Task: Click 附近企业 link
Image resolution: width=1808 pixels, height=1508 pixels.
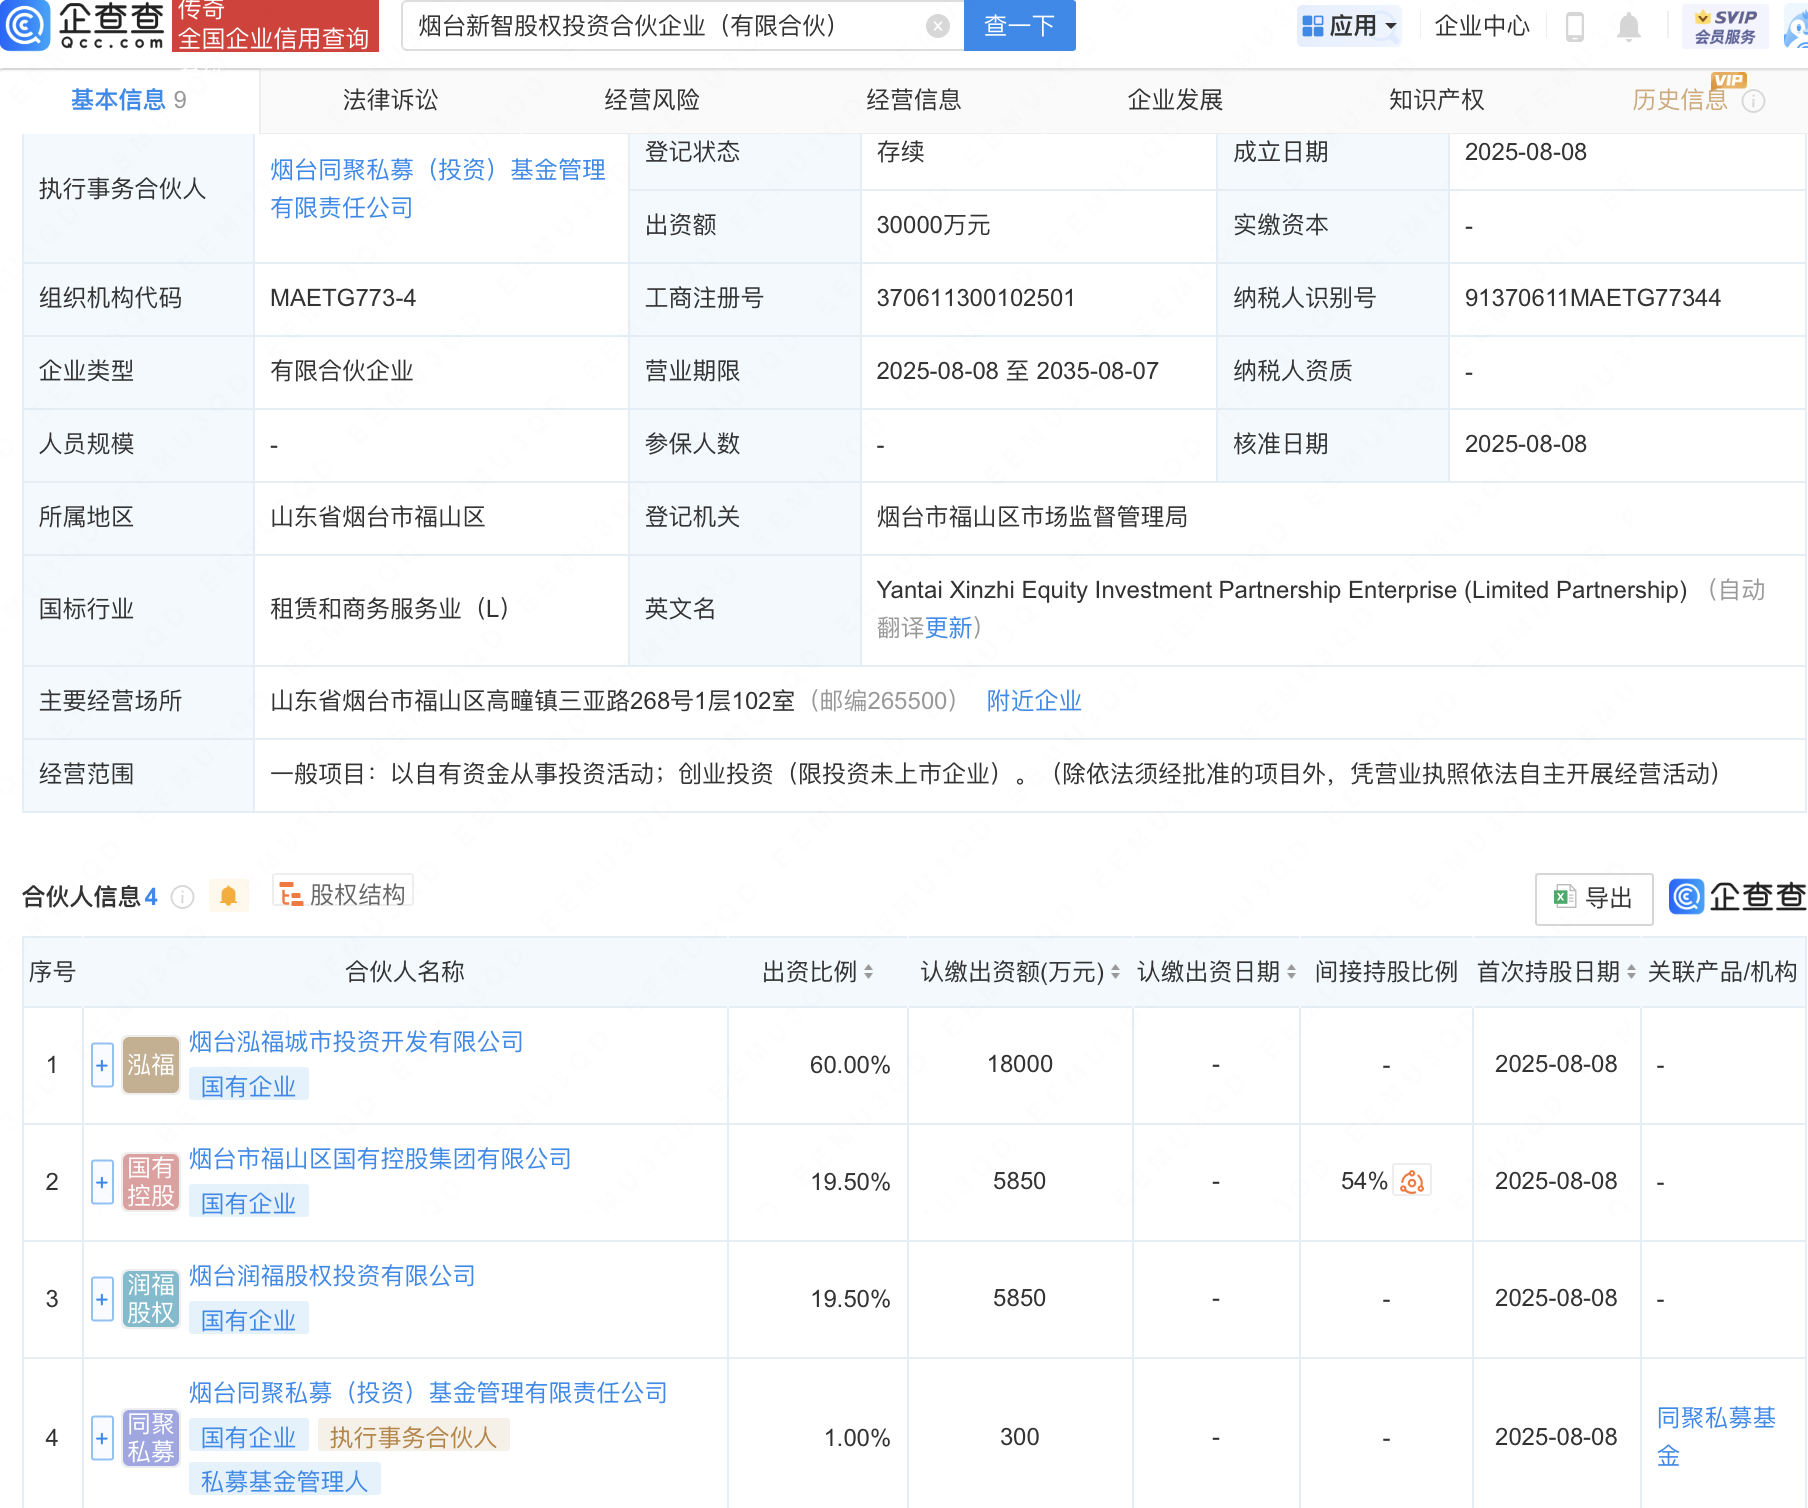Action: click(1034, 701)
